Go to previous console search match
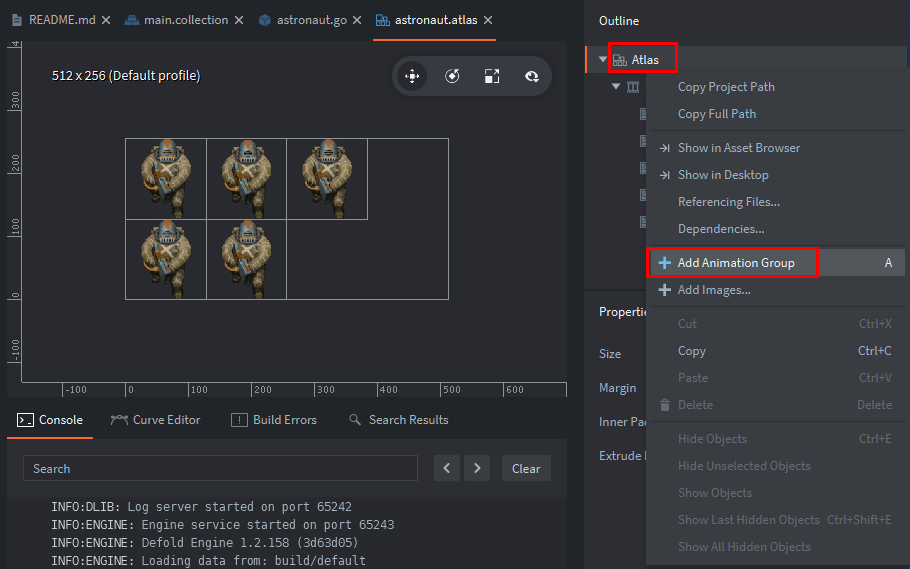This screenshot has width=910, height=569. pyautogui.click(x=447, y=469)
